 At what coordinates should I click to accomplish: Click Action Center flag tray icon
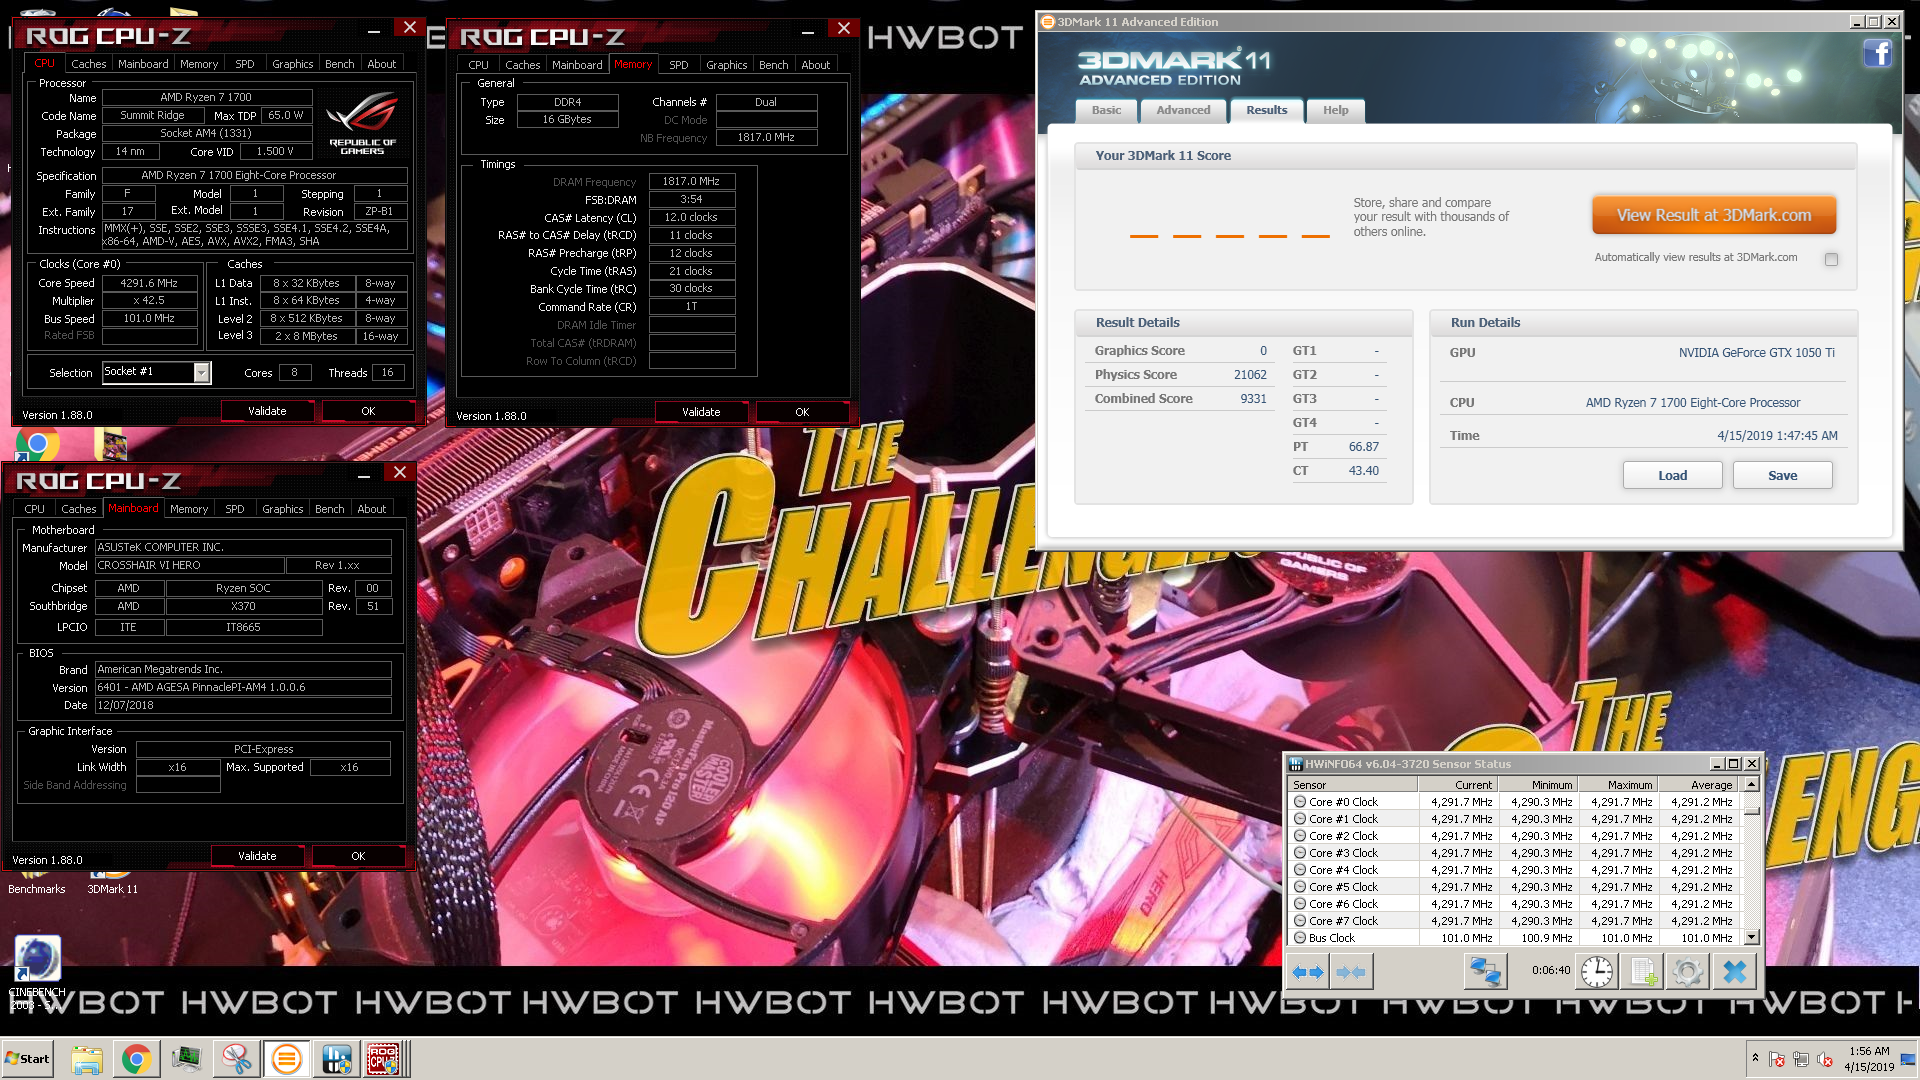tap(1777, 1059)
